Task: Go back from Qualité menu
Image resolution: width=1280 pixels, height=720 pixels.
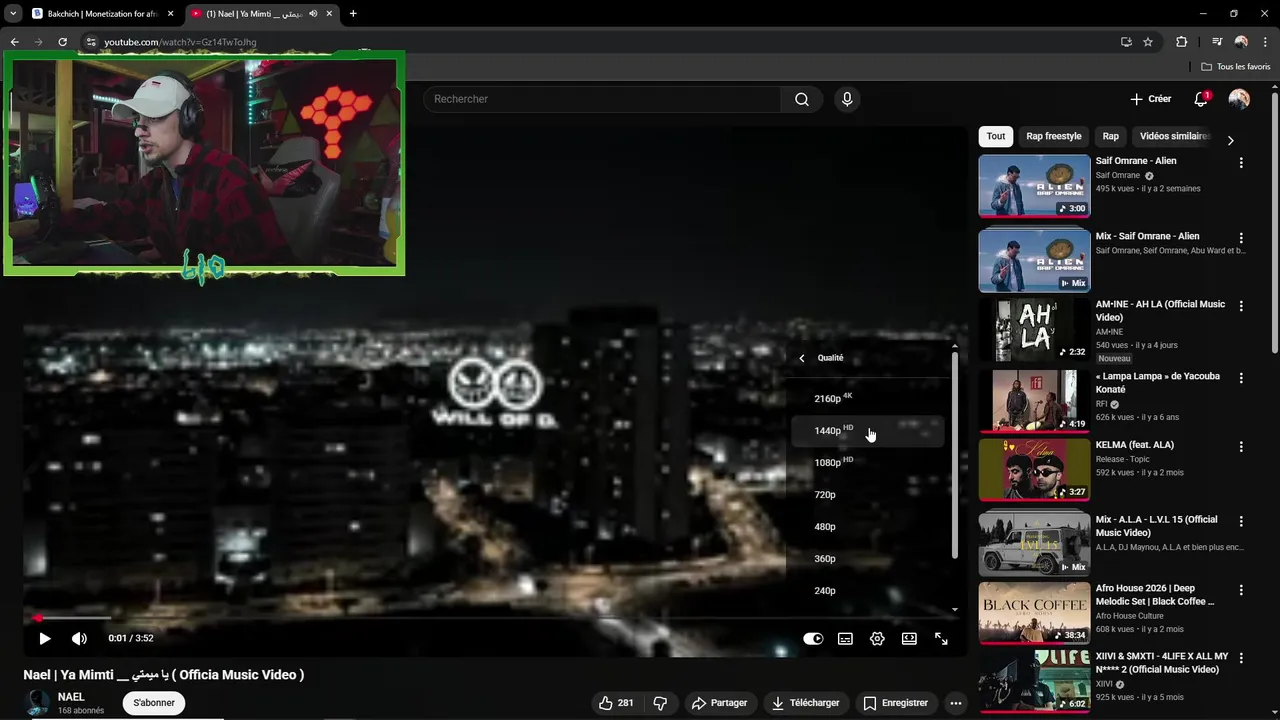Action: (x=801, y=358)
